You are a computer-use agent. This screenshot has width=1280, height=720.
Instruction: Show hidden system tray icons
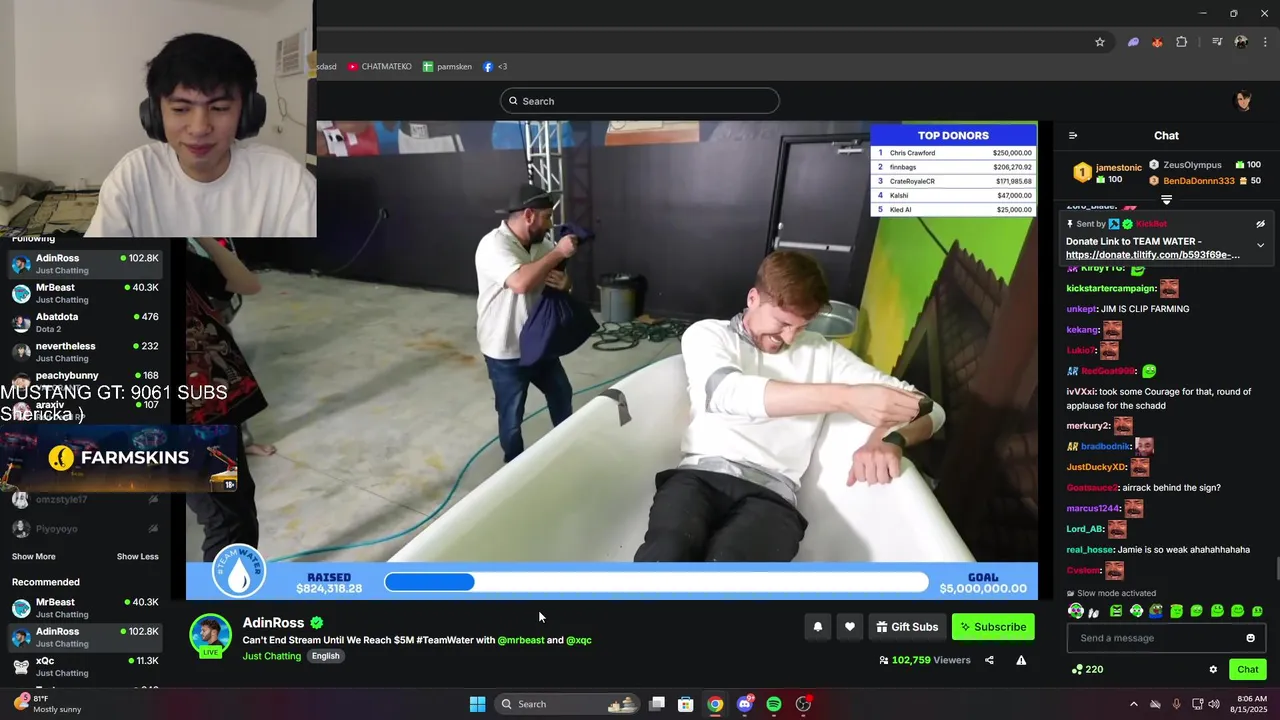click(1133, 704)
